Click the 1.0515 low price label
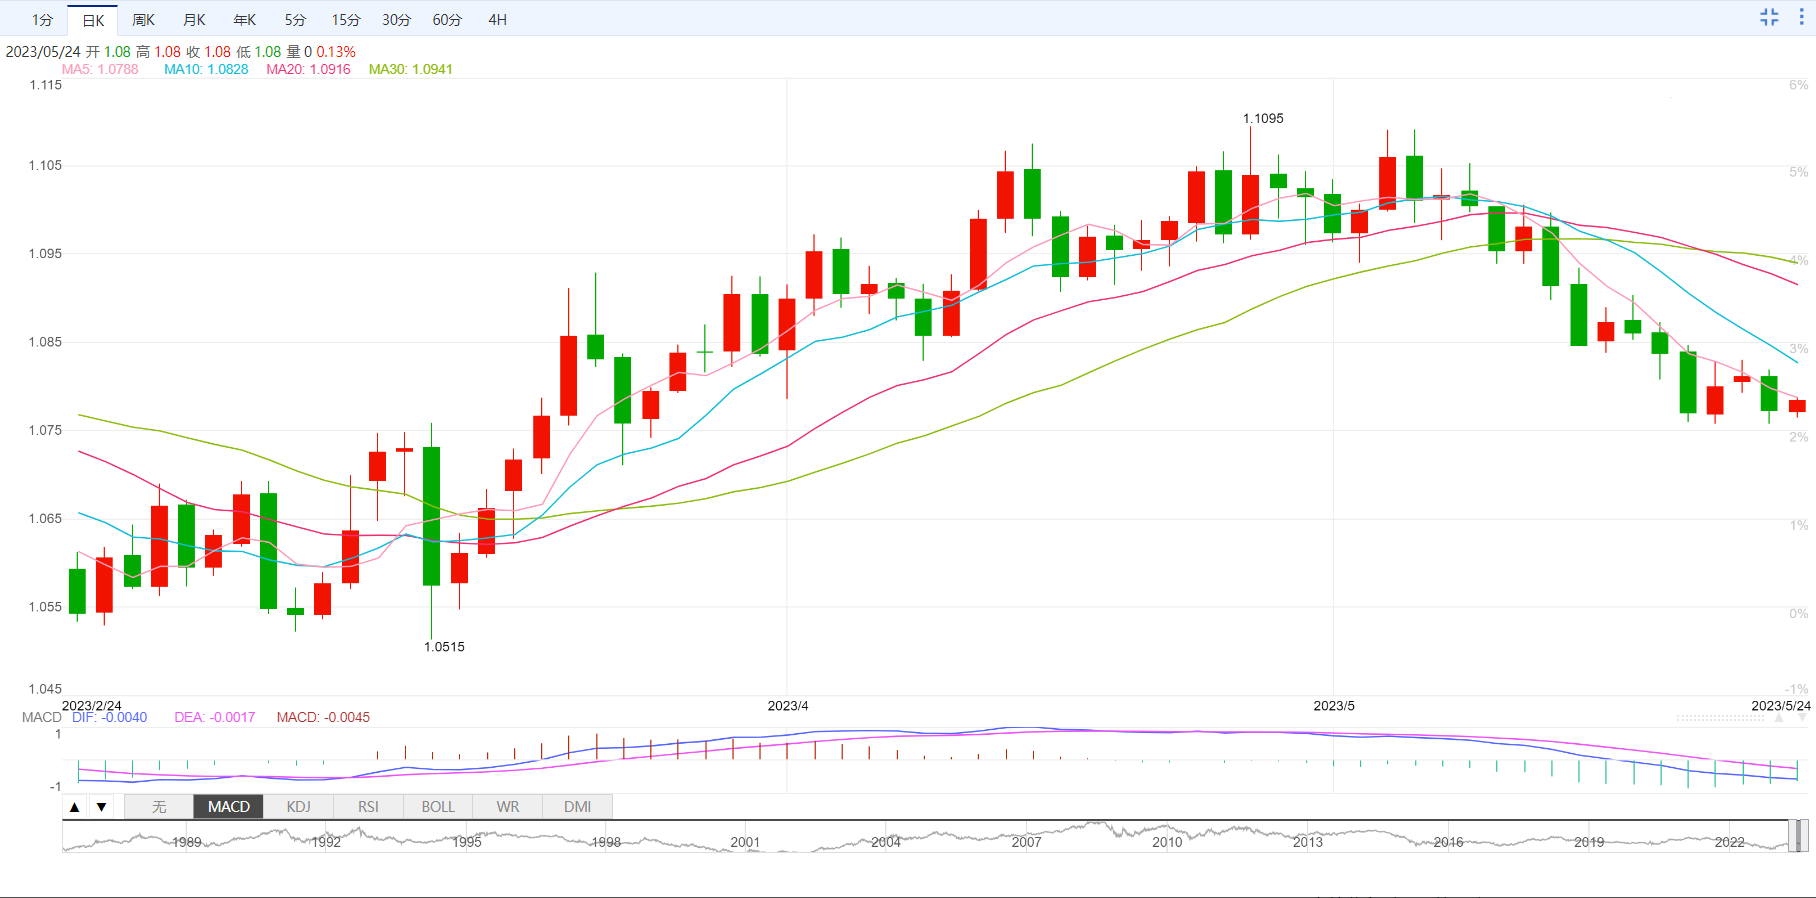Viewport: 1816px width, 898px height. click(x=444, y=647)
